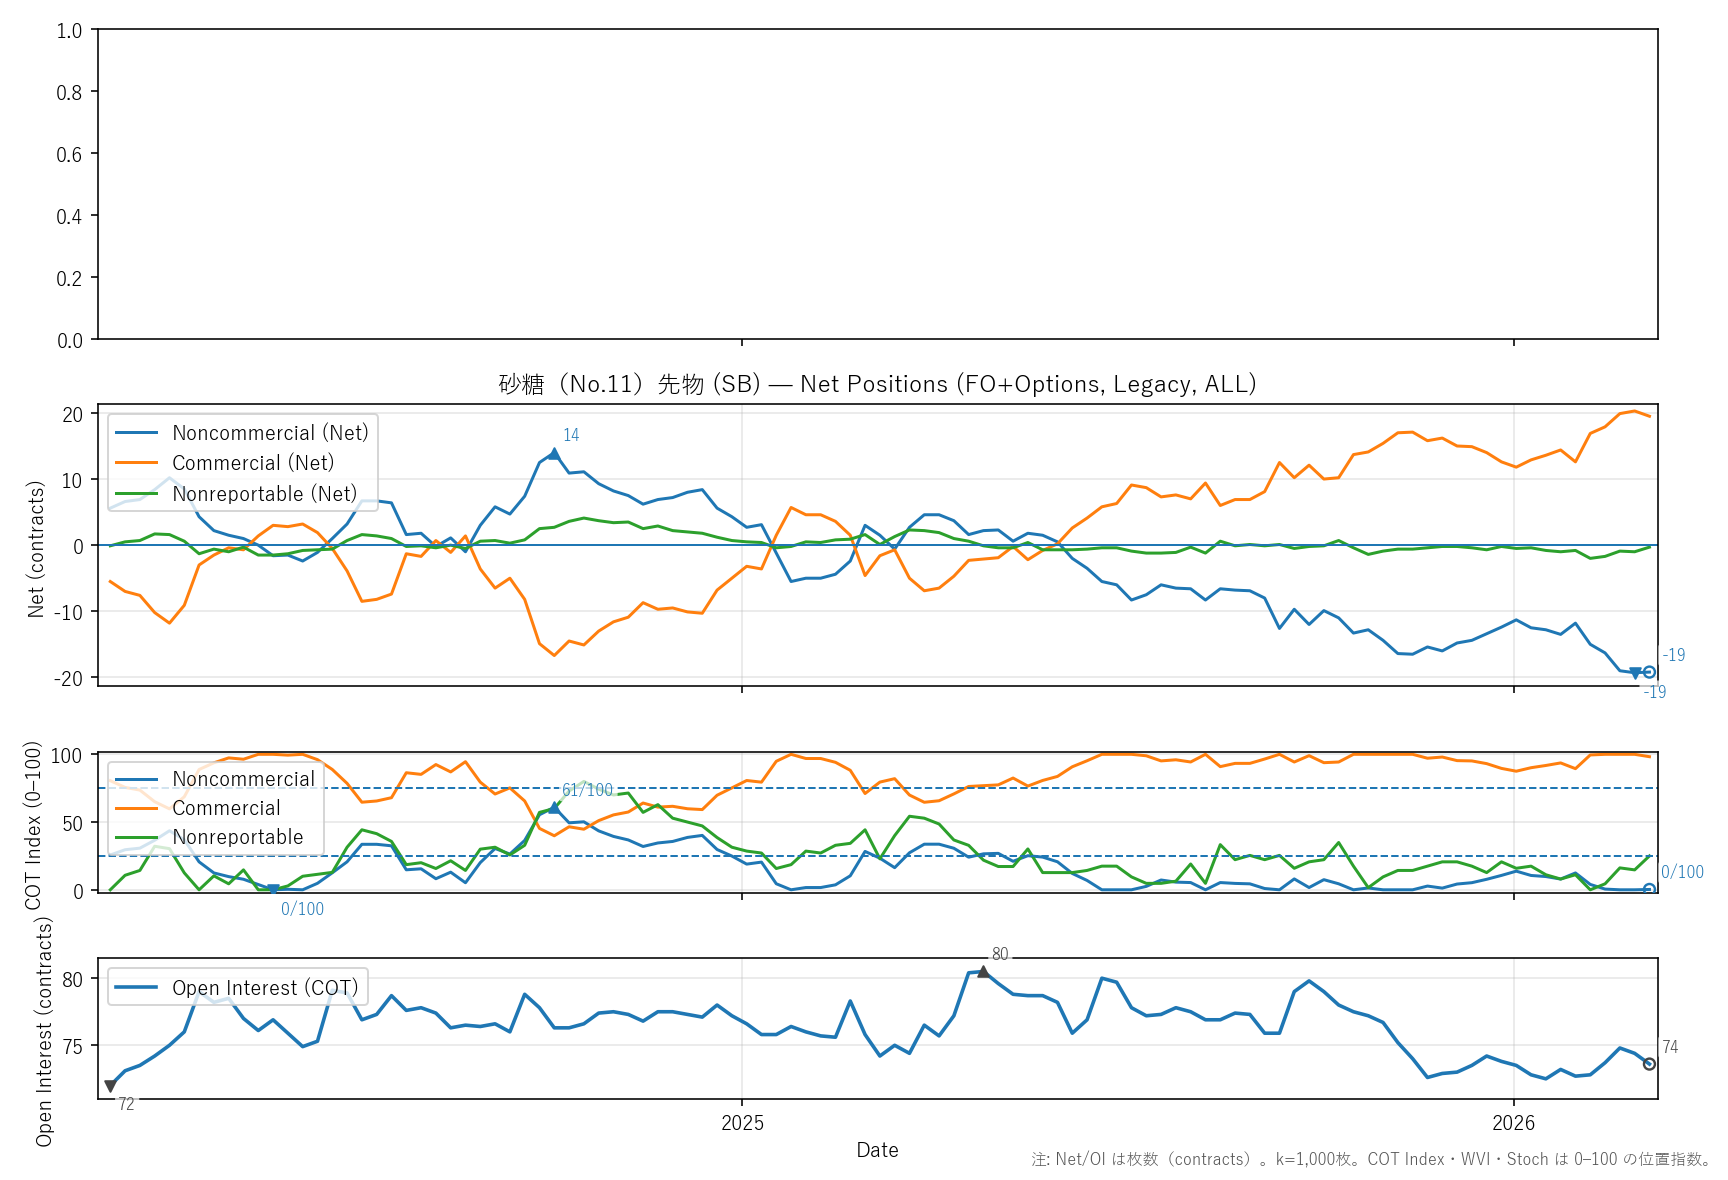1728x1180 pixels.
Task: Click the footnote text beginning with 注: Net/OI
Action: coord(1371,1159)
